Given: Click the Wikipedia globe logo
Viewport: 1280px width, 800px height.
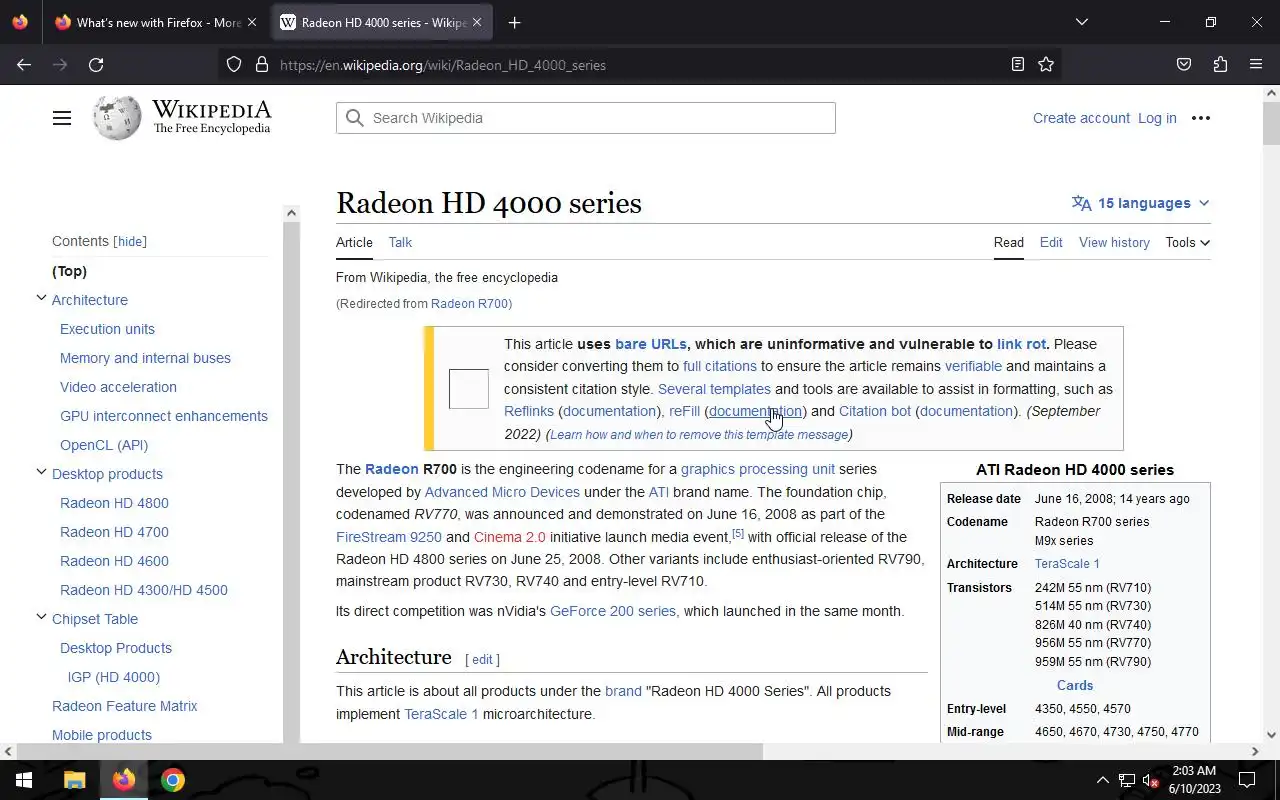Looking at the screenshot, I should [117, 118].
